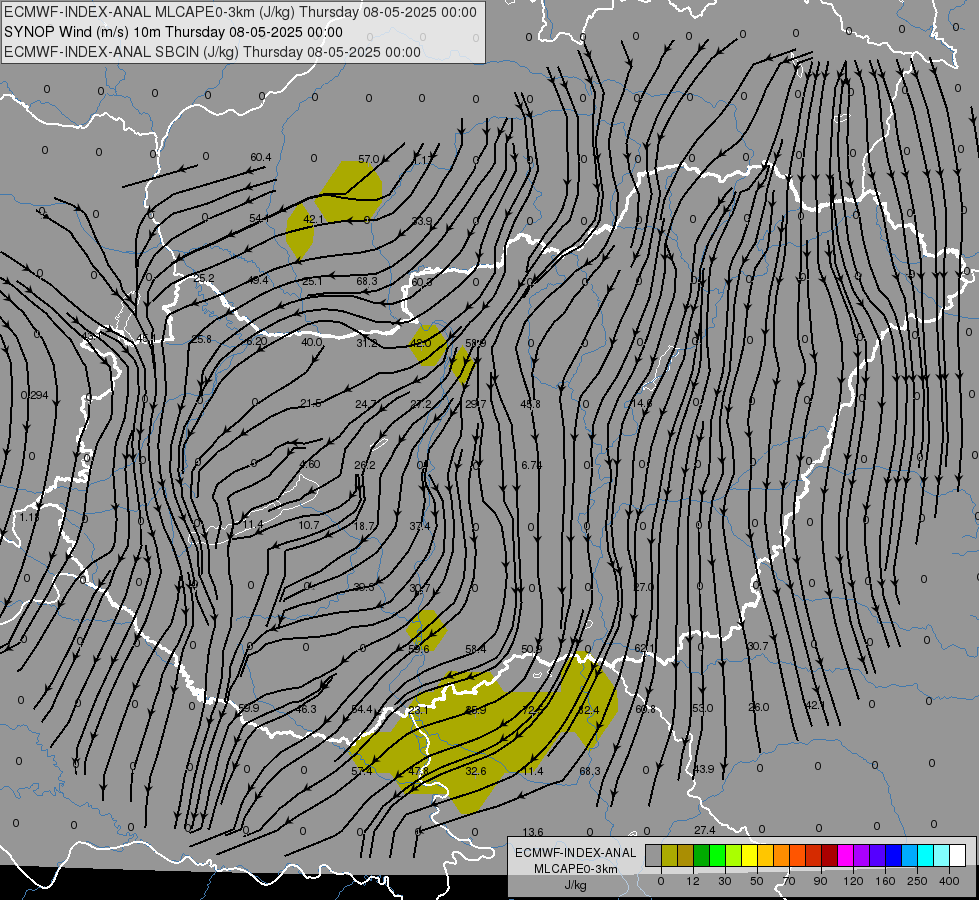The image size is (979, 900).
Task: Click the grid value 57.4
Action: pyautogui.click(x=362, y=771)
